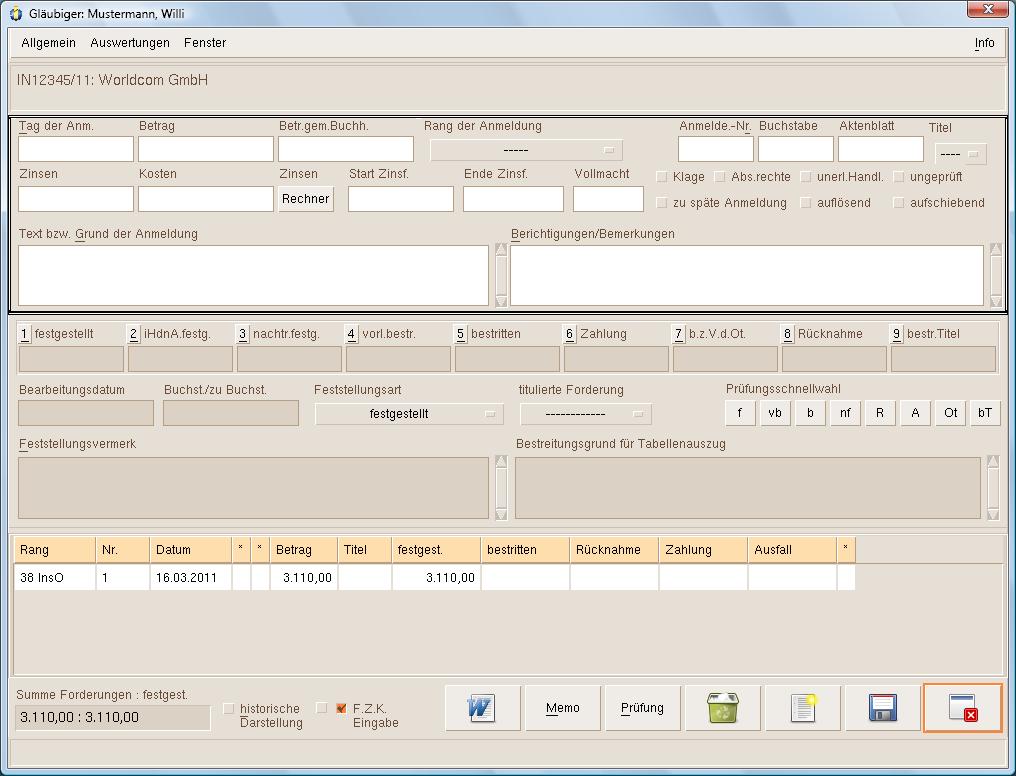
Task: Enable zu späte Anmeldung checkbox
Action: coord(662,203)
